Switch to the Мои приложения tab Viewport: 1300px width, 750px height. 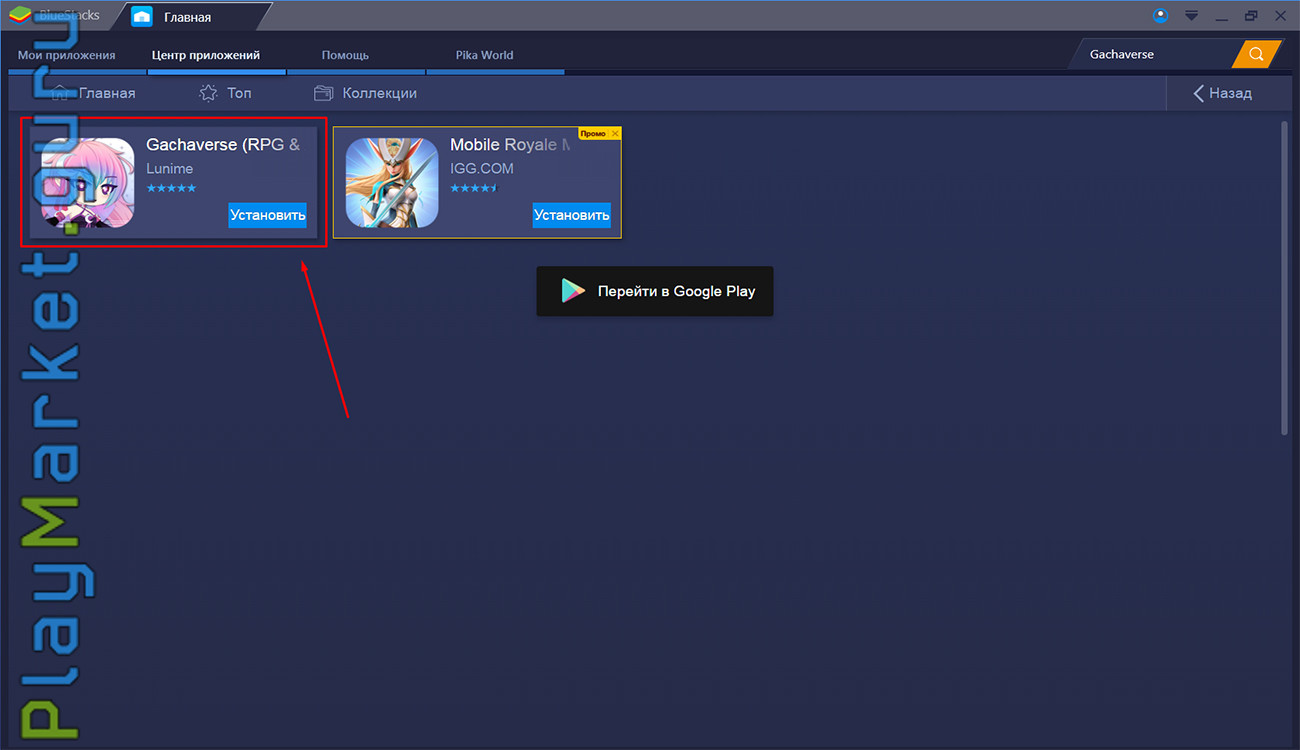[67, 55]
